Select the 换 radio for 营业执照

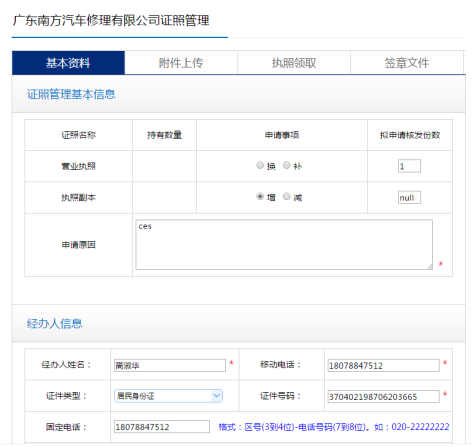(260, 165)
